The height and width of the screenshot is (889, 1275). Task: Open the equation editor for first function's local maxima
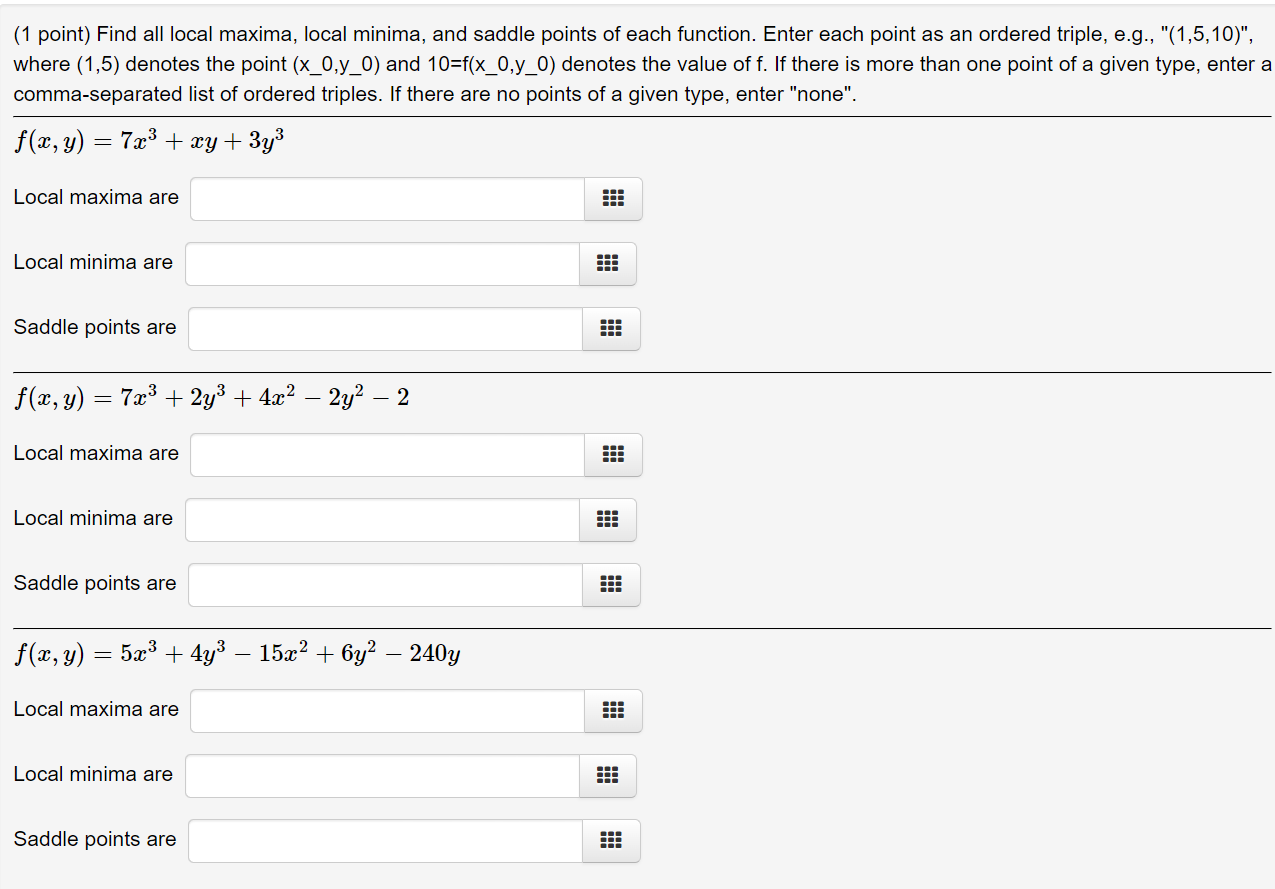point(613,198)
